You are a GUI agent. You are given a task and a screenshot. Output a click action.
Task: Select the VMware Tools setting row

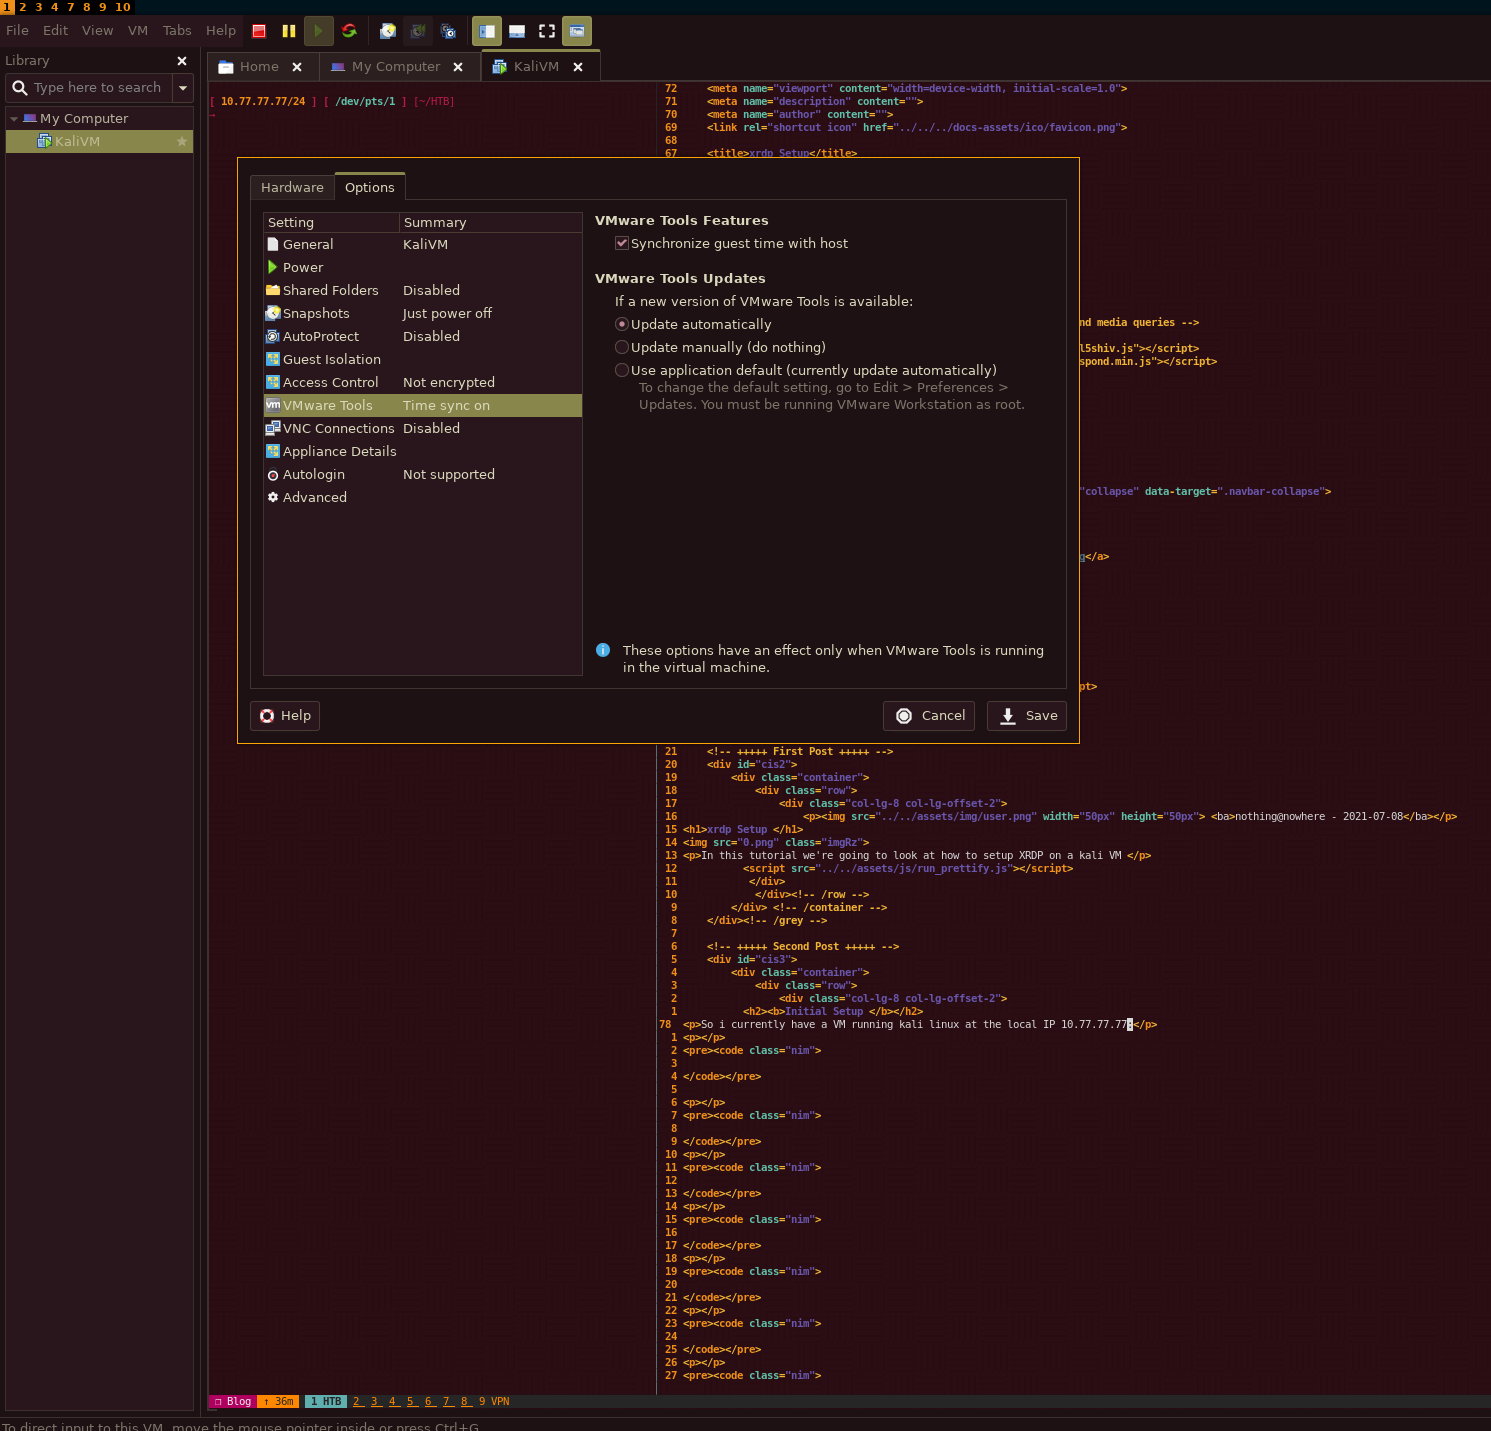[422, 405]
